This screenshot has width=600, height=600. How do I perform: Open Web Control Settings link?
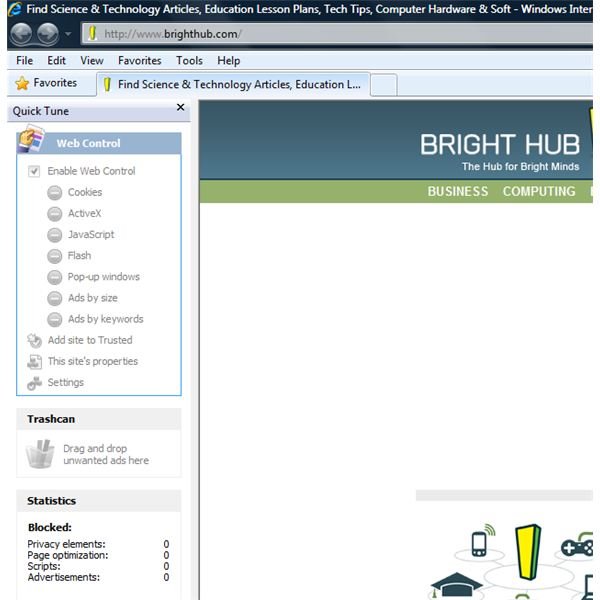(x=65, y=382)
